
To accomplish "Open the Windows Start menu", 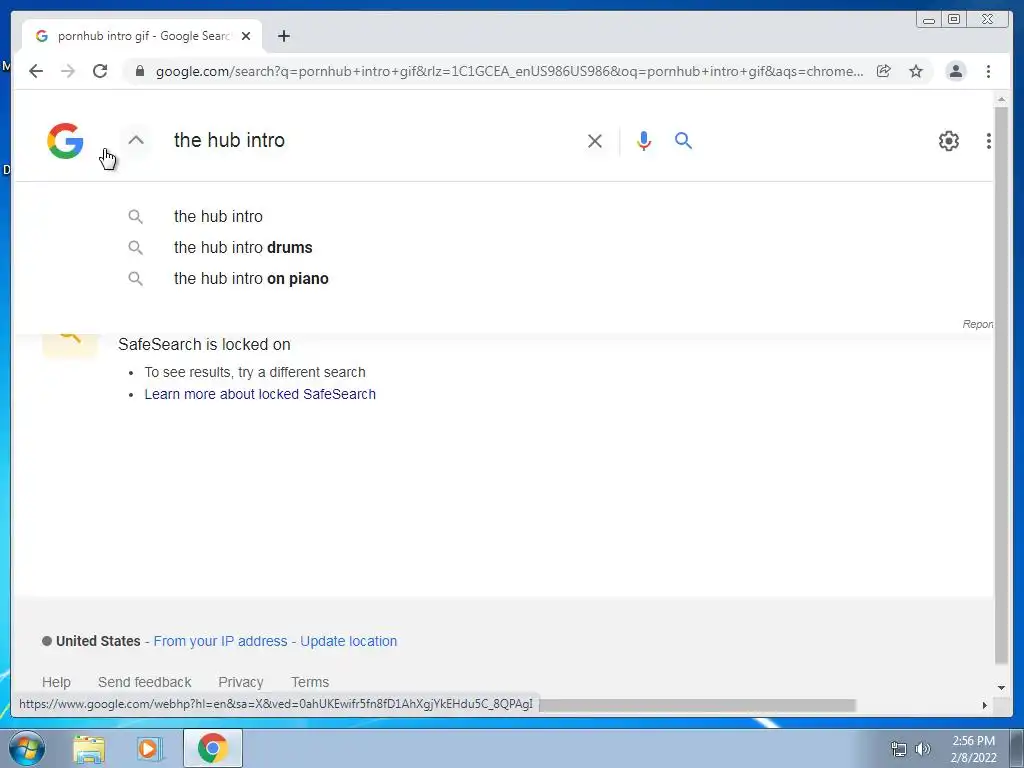I will pos(26,748).
